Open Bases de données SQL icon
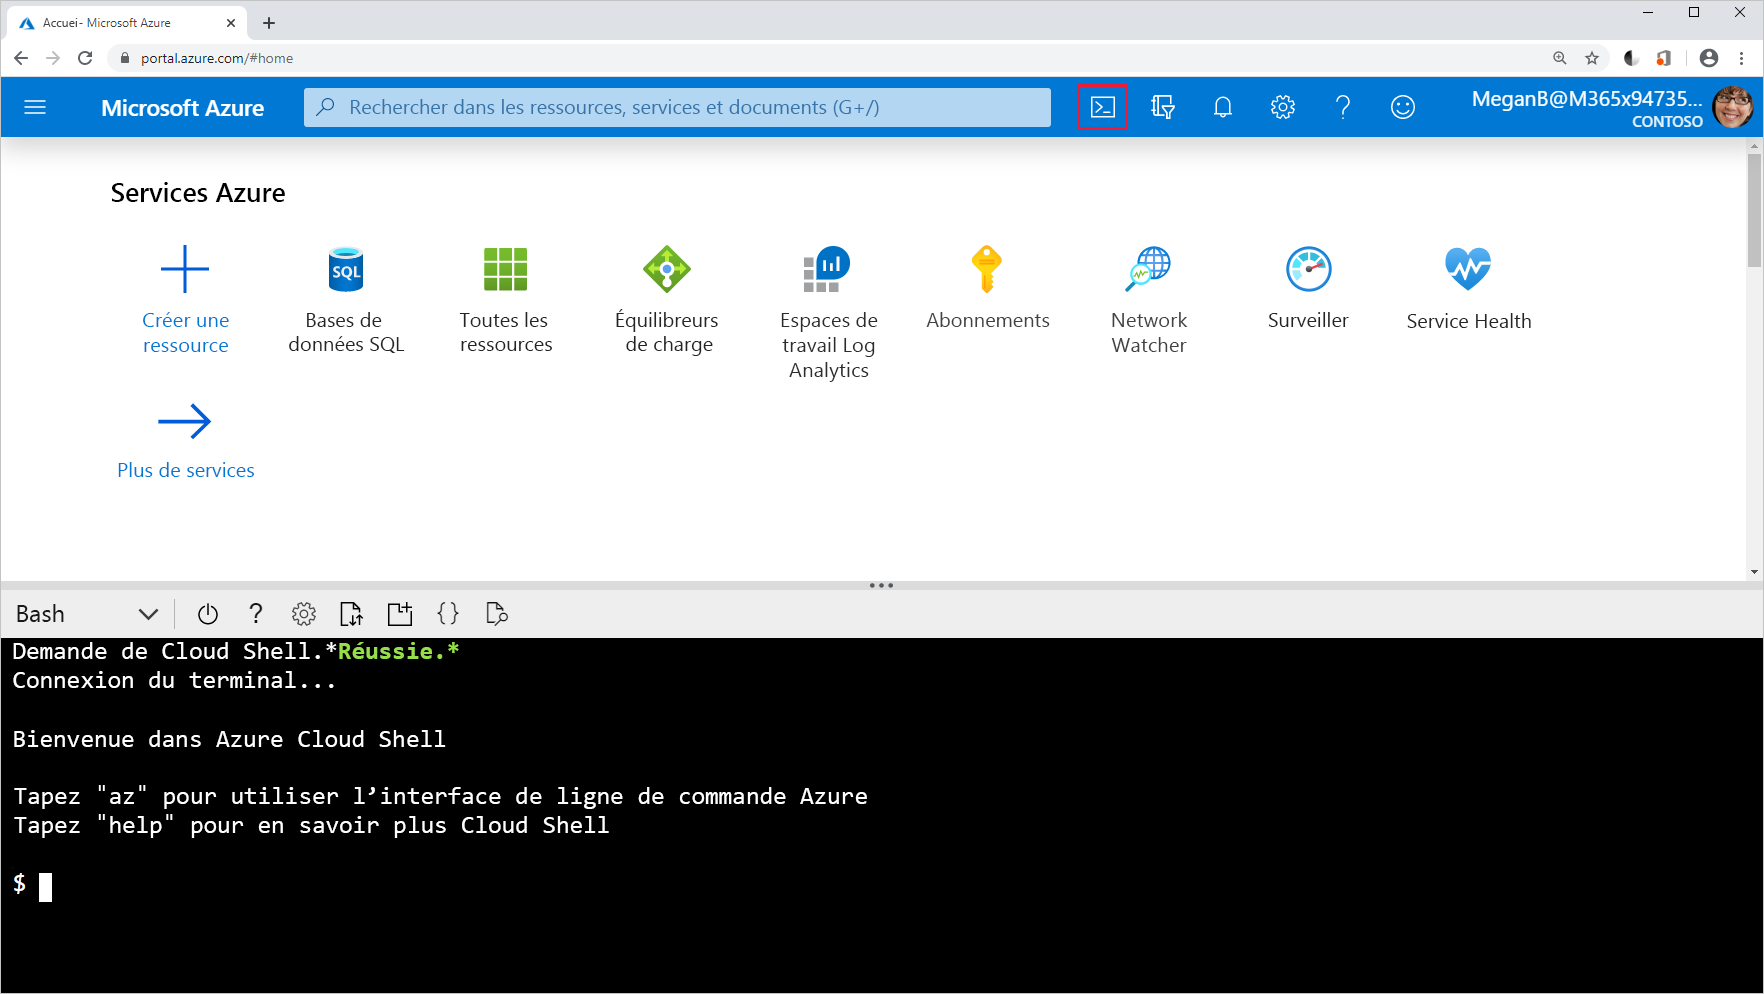1764x994 pixels. [346, 269]
